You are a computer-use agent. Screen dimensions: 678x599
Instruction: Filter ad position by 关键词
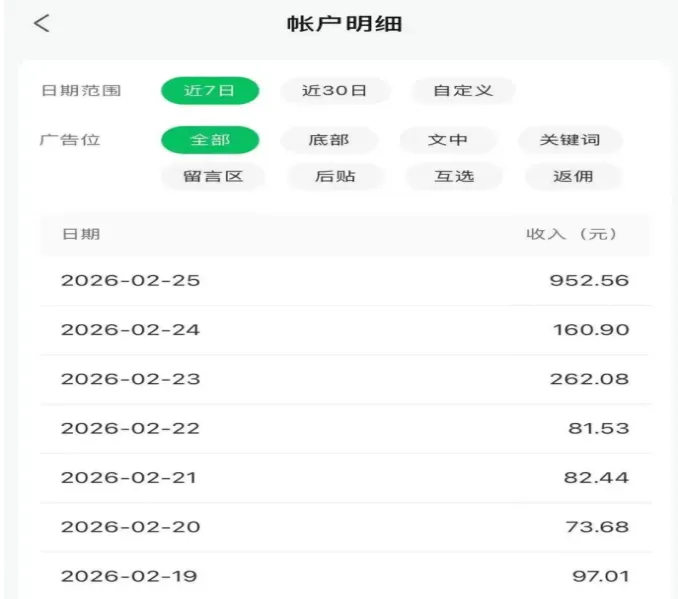(570, 140)
